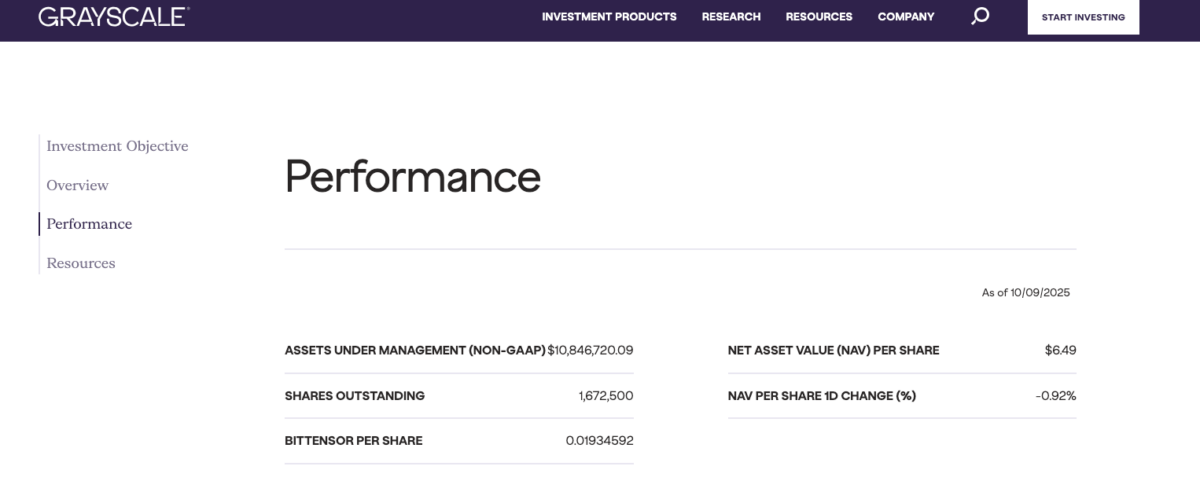Click the large Performance page heading

coord(412,177)
